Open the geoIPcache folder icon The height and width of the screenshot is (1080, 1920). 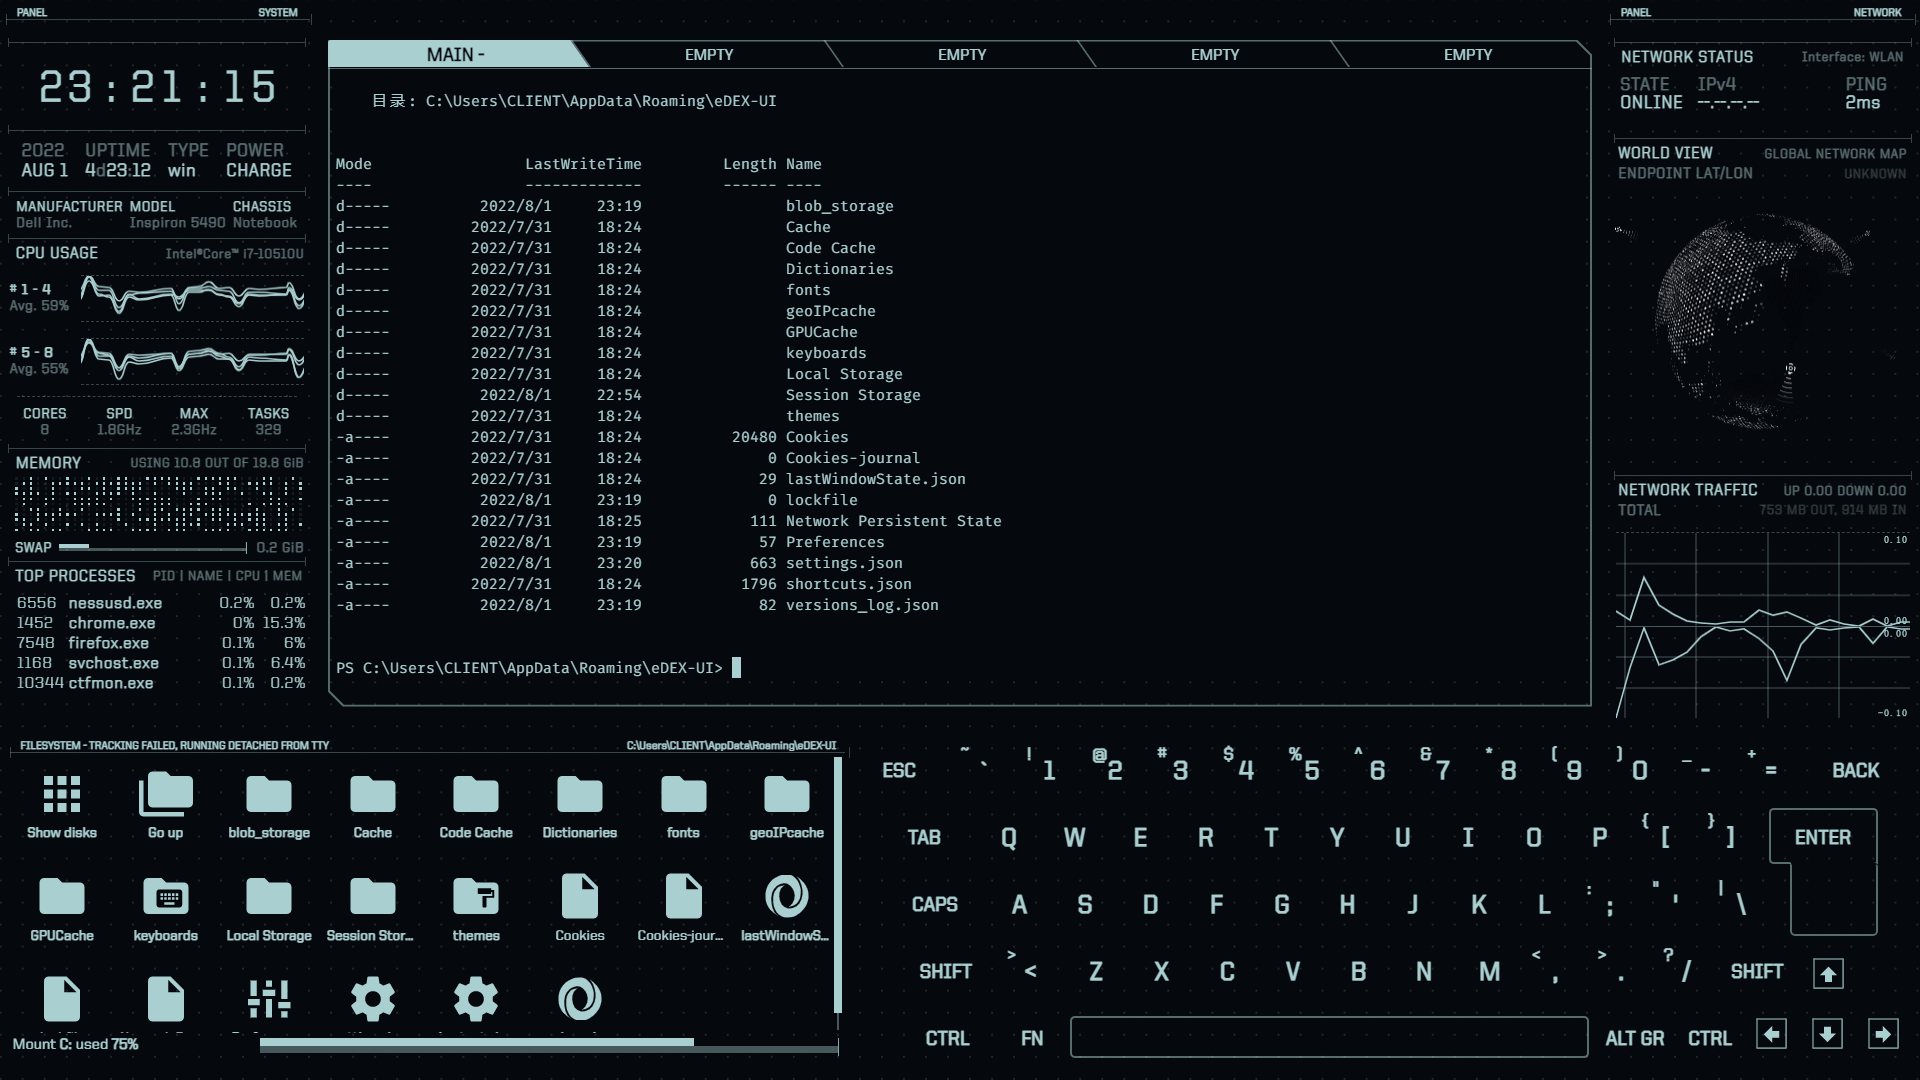[786, 796]
